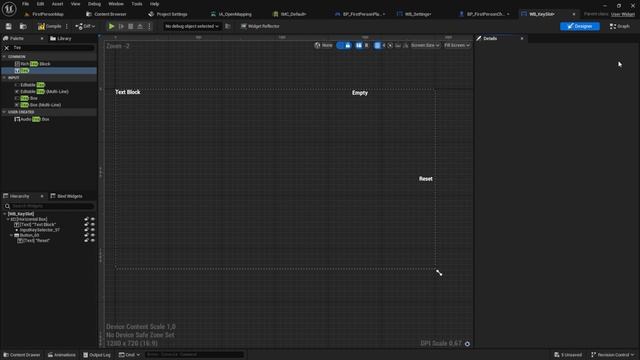Screen dimensions: 640x360
Task: Collapse the INPUT palette category
Action: coord(4,78)
